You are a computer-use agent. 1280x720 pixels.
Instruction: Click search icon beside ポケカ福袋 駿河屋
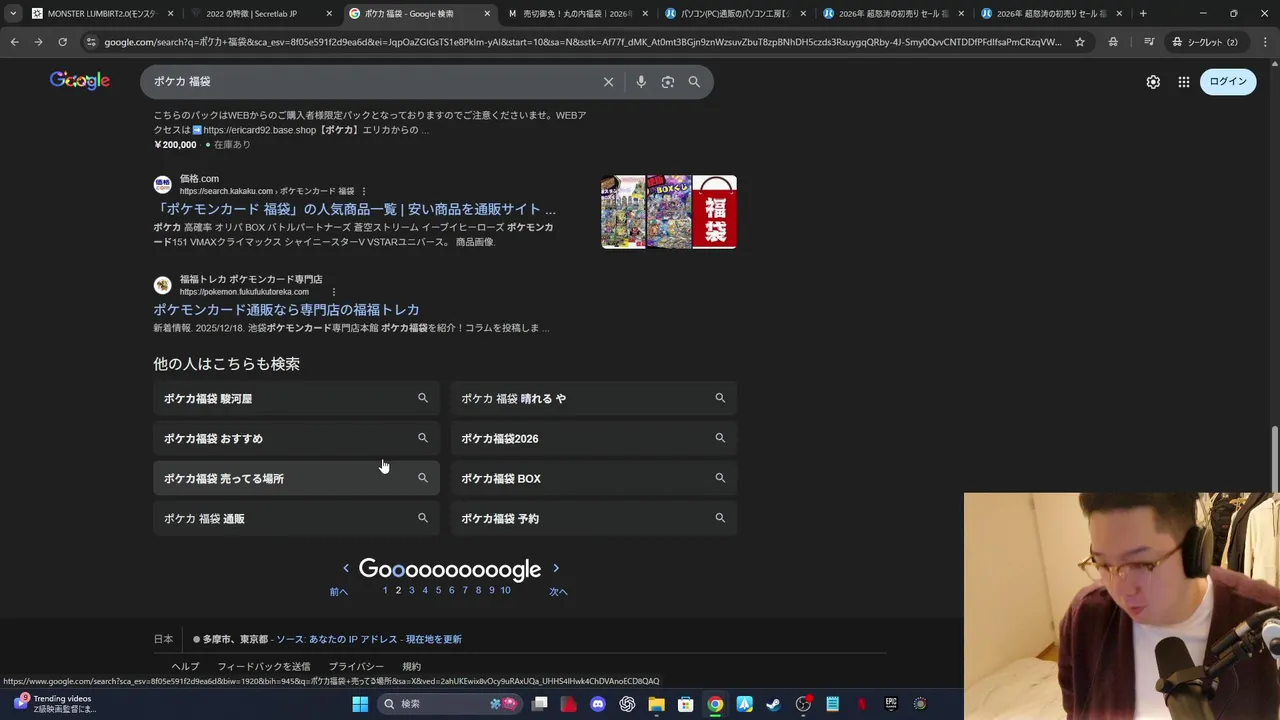click(x=423, y=398)
